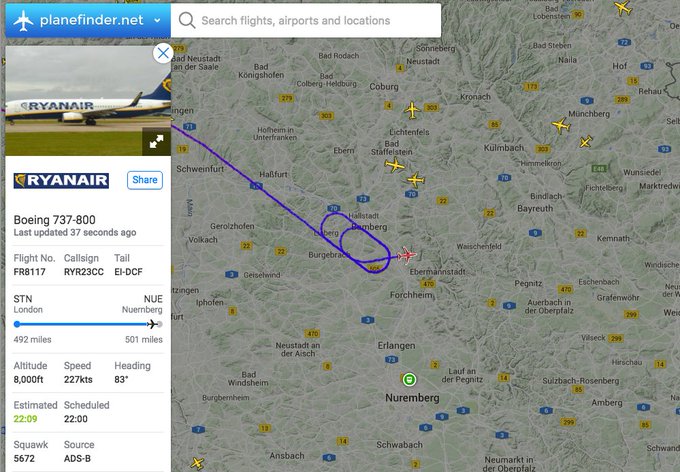Select the yellow plane near Coburg
680x472 pixels.
coord(412,110)
